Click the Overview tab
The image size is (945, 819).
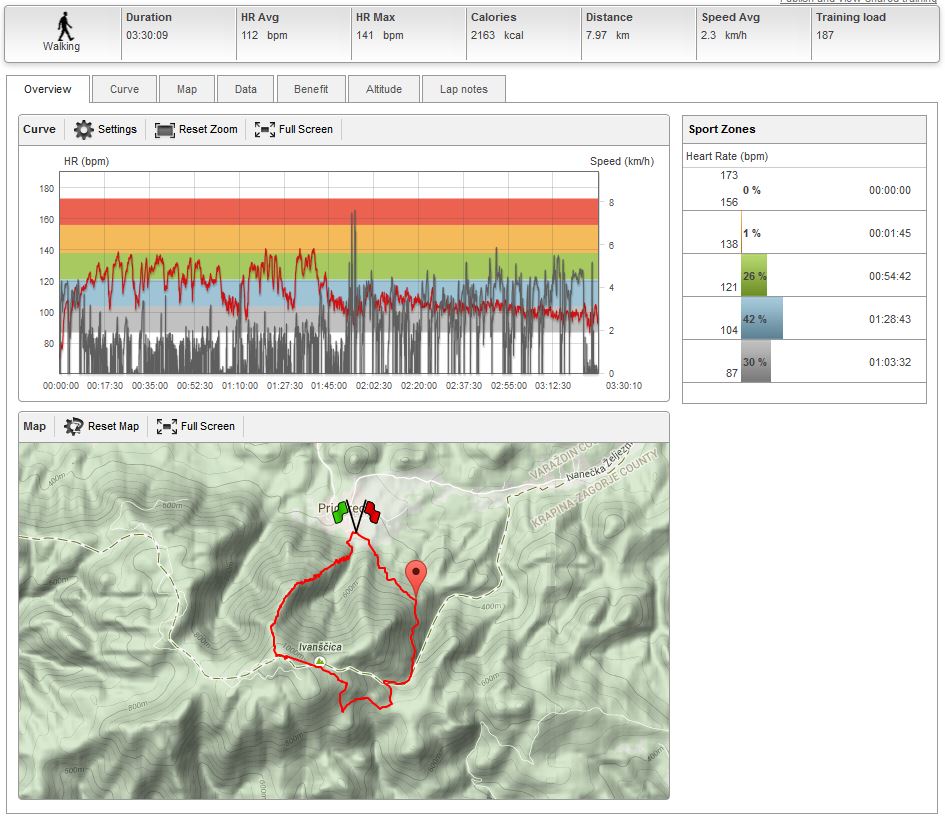click(48, 89)
